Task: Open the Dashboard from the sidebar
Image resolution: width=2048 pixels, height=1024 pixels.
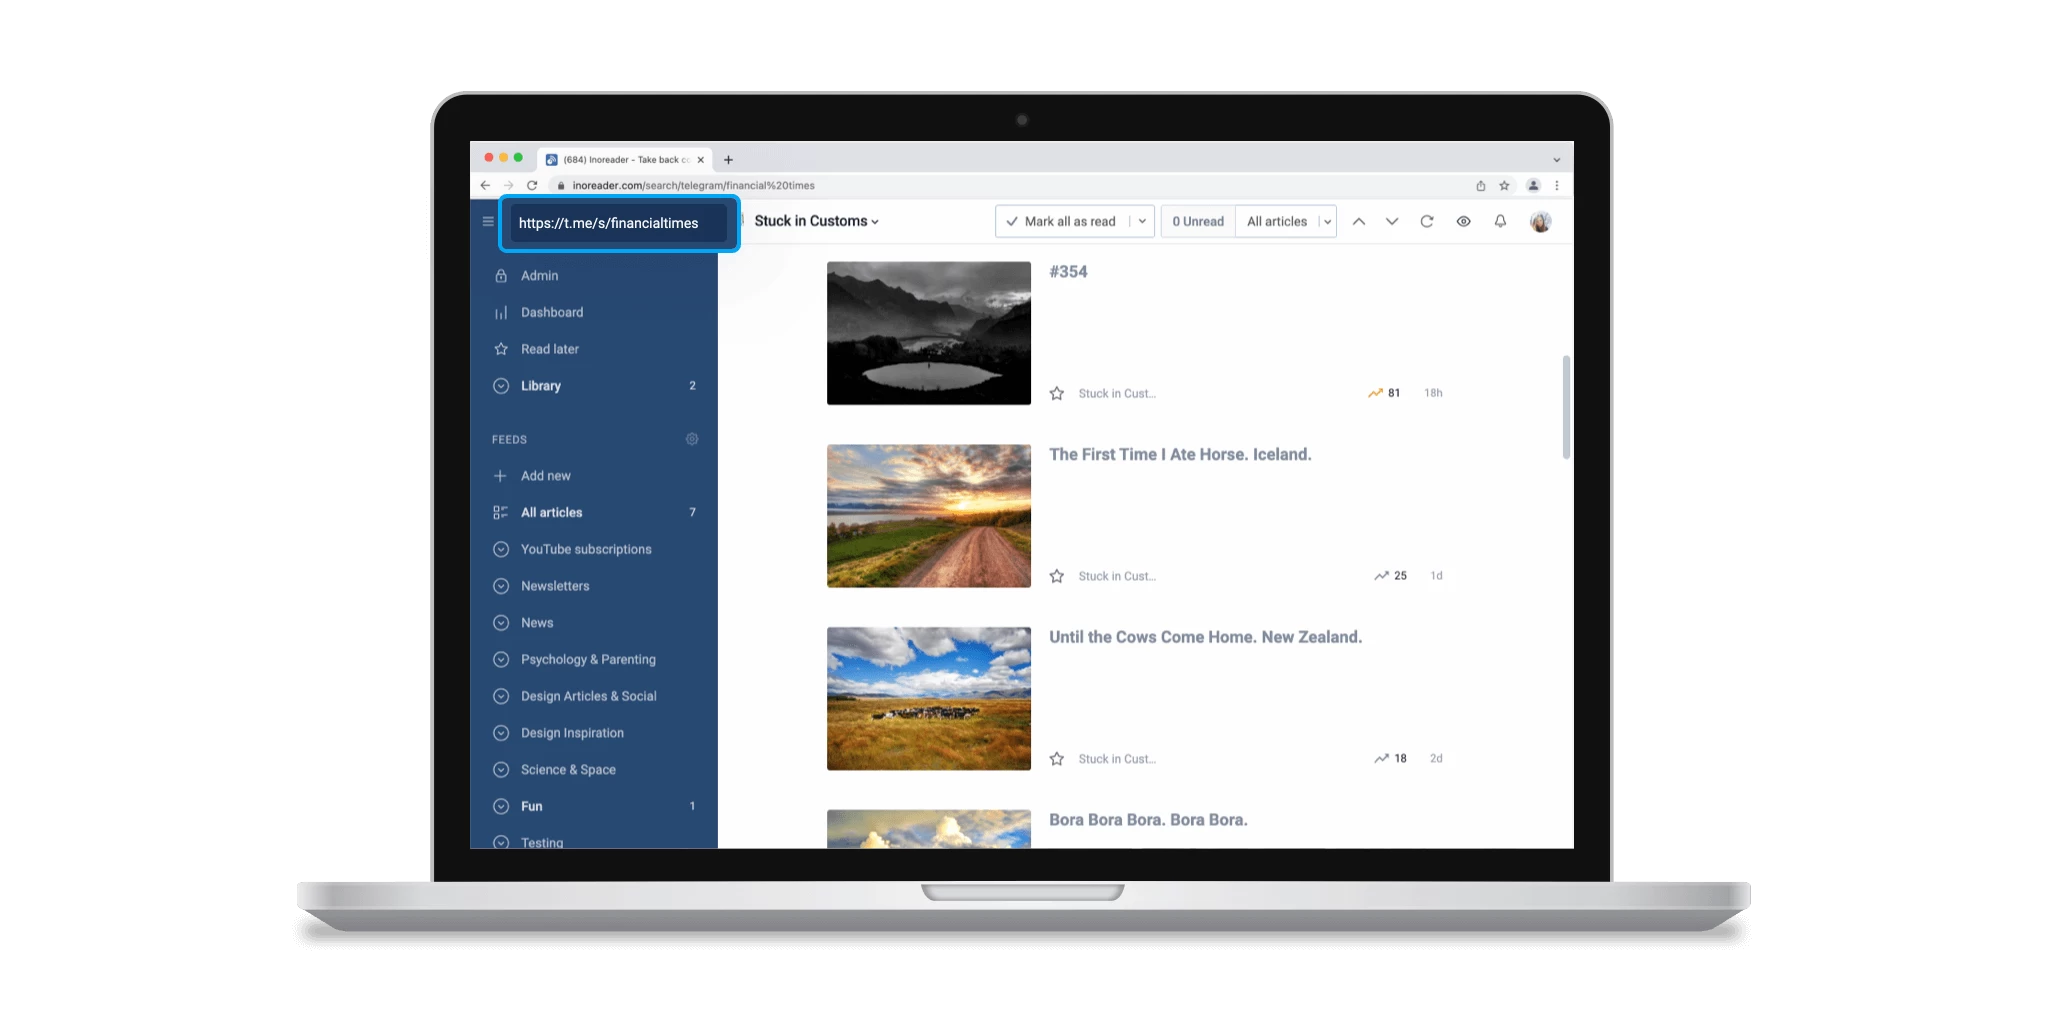Action: coord(551,312)
